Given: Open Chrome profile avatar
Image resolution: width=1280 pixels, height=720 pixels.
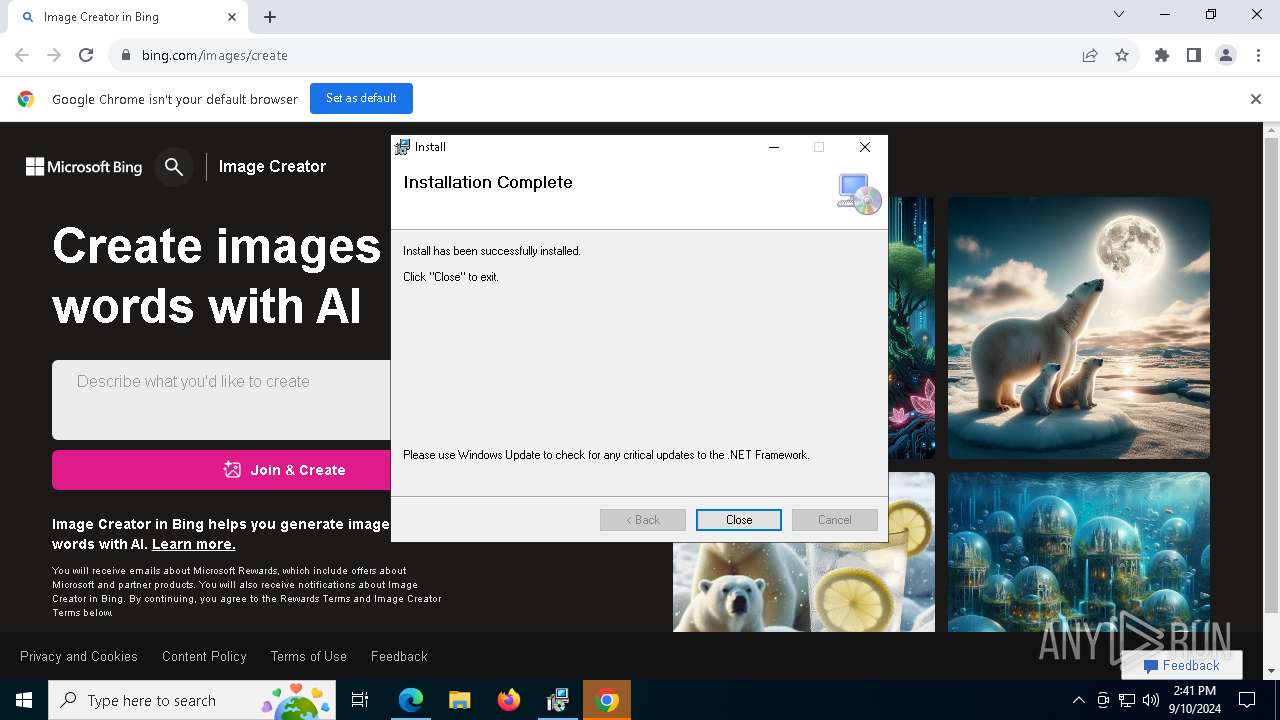Looking at the screenshot, I should tap(1226, 56).
